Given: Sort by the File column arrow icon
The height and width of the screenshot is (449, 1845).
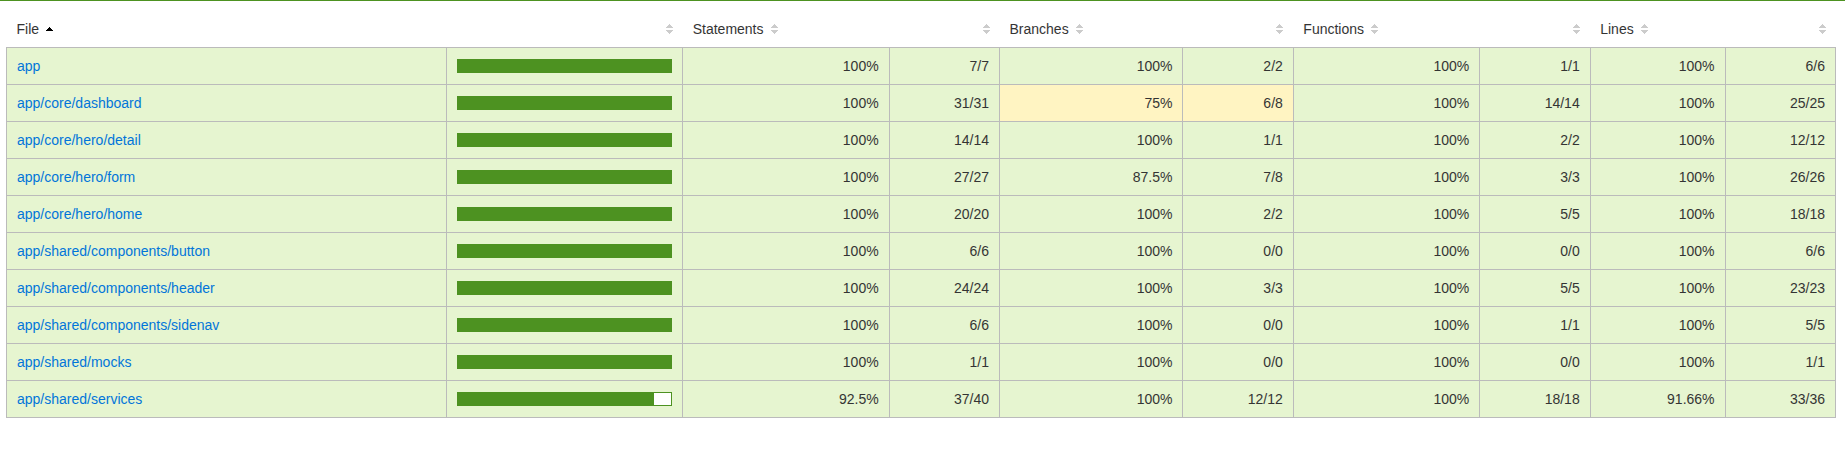Looking at the screenshot, I should tap(49, 29).
